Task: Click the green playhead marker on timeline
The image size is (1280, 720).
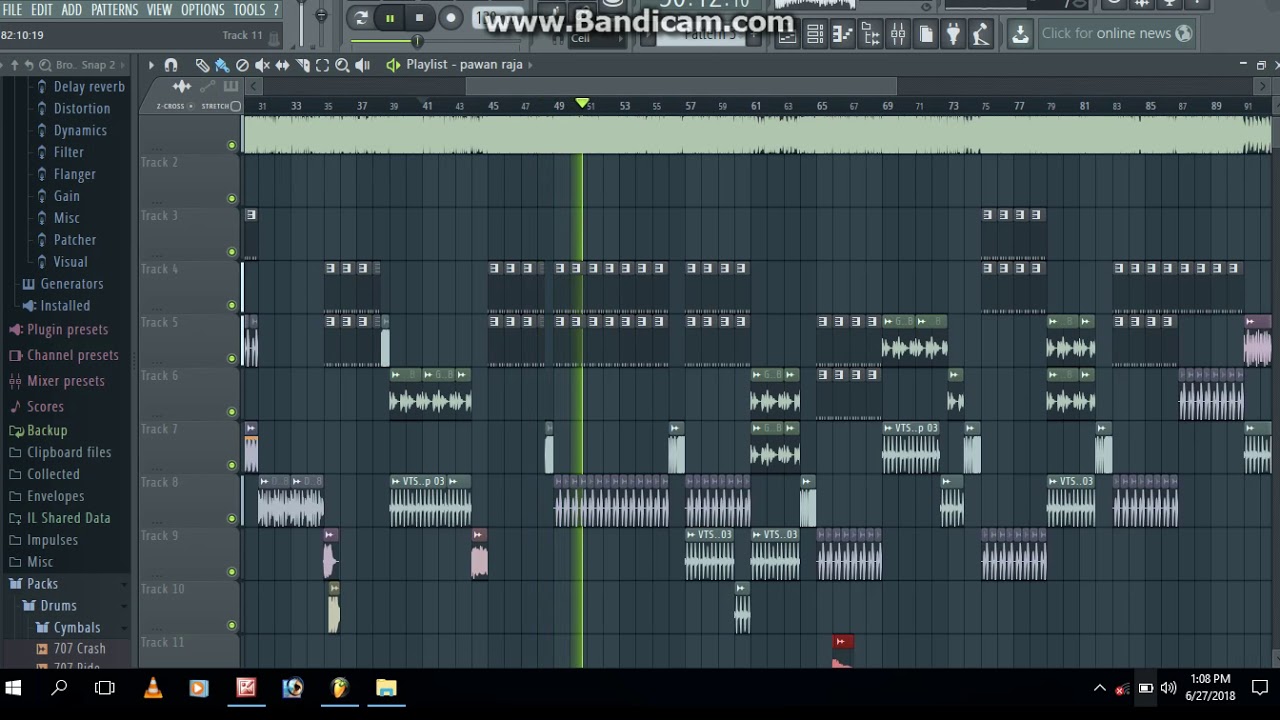Action: pyautogui.click(x=582, y=104)
